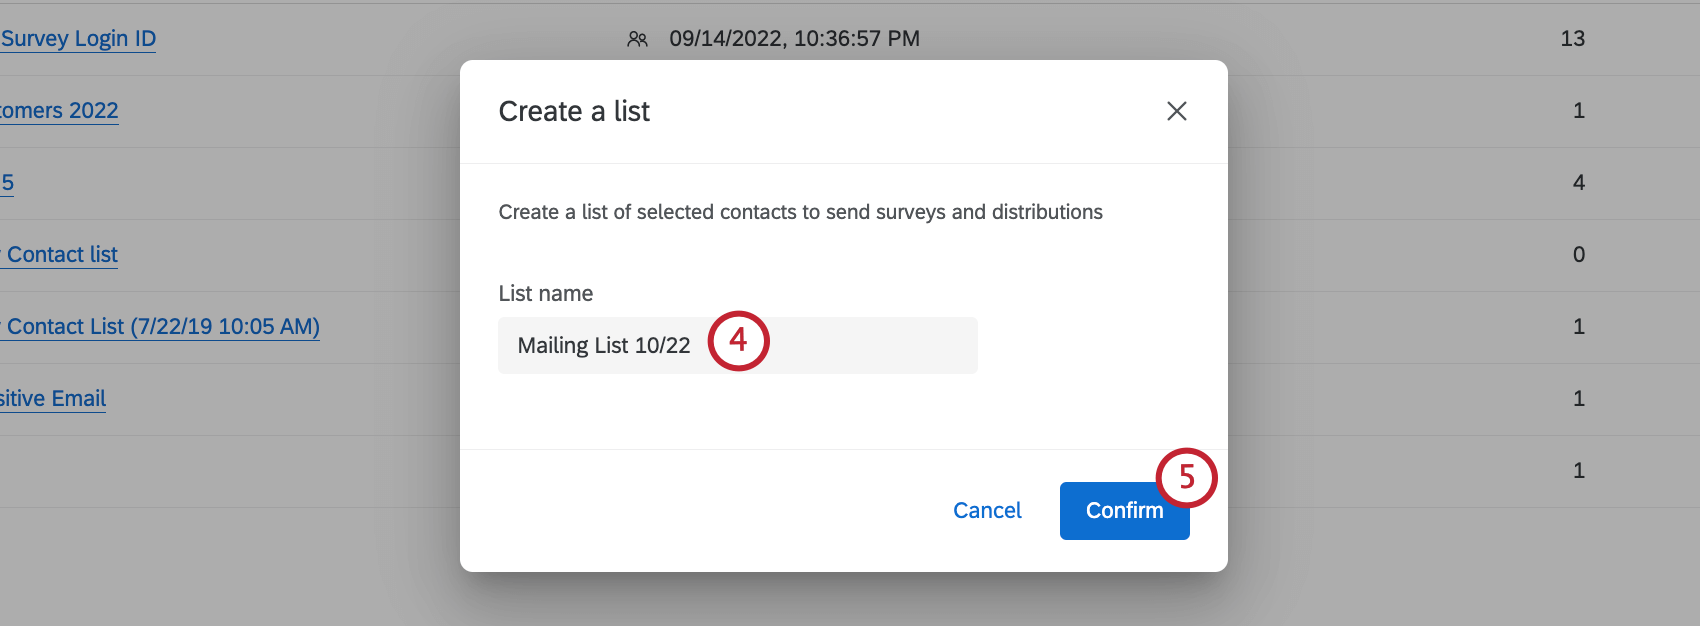The width and height of the screenshot is (1700, 626).
Task: Click the dialog description about selected contacts
Action: [x=800, y=212]
